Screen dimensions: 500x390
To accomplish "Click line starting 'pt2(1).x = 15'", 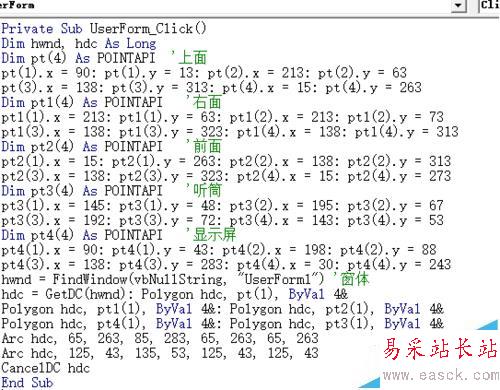I will 226,161.
